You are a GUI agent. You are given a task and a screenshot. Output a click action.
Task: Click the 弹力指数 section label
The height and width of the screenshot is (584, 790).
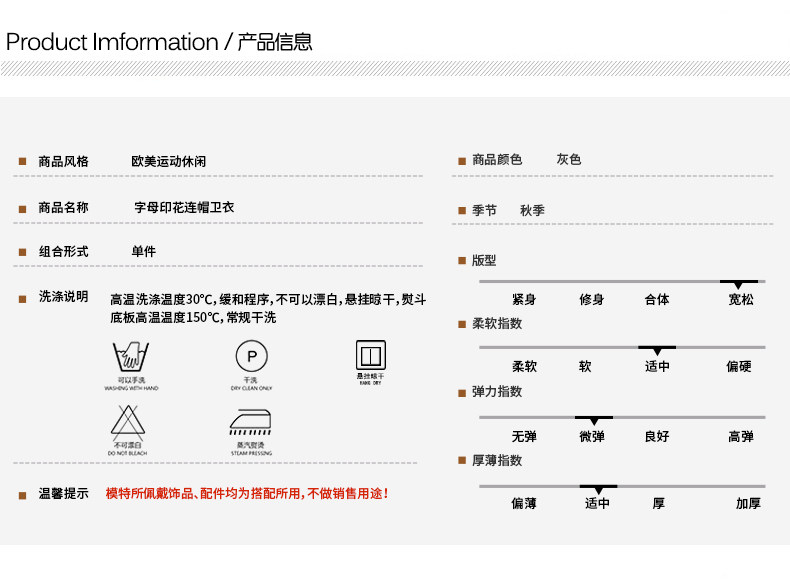pos(497,392)
